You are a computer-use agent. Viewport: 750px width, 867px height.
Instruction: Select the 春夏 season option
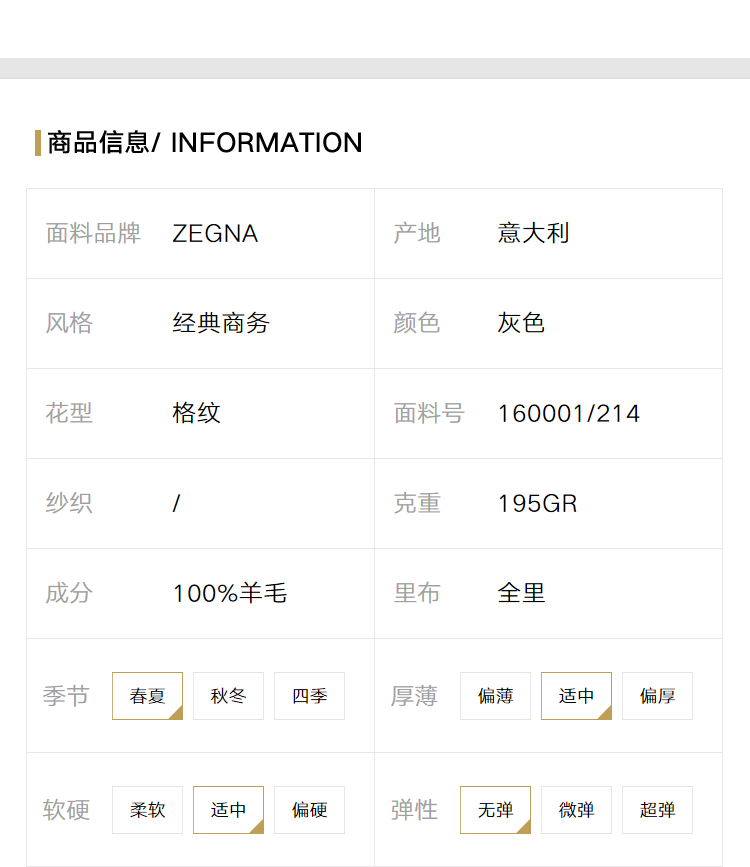(x=147, y=696)
